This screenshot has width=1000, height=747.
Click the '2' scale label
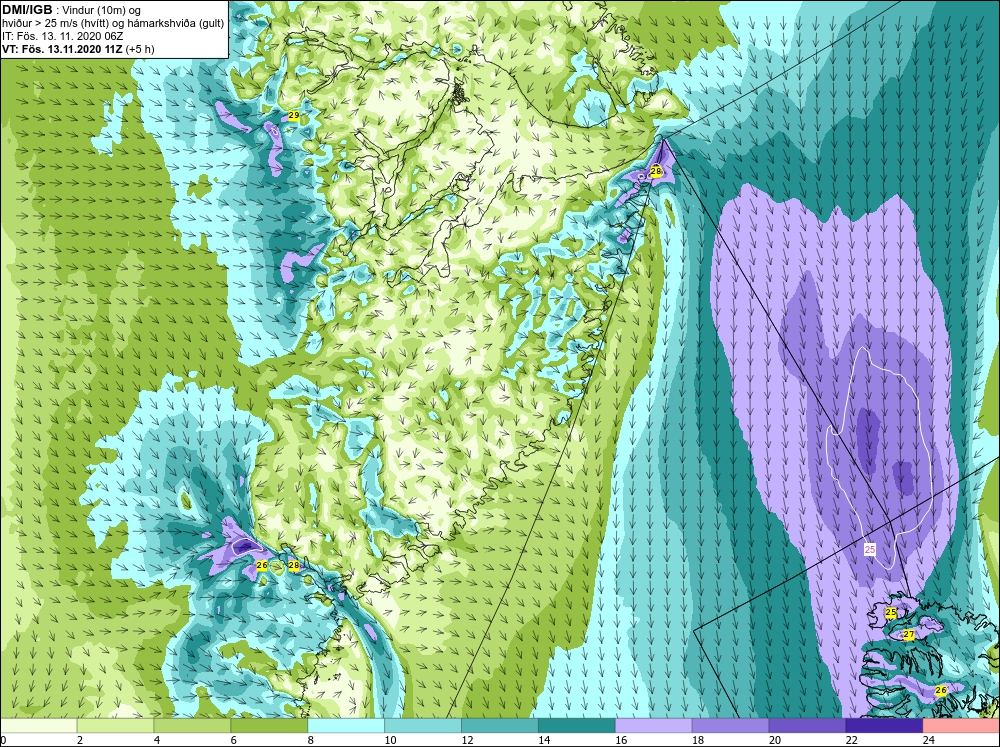80,740
